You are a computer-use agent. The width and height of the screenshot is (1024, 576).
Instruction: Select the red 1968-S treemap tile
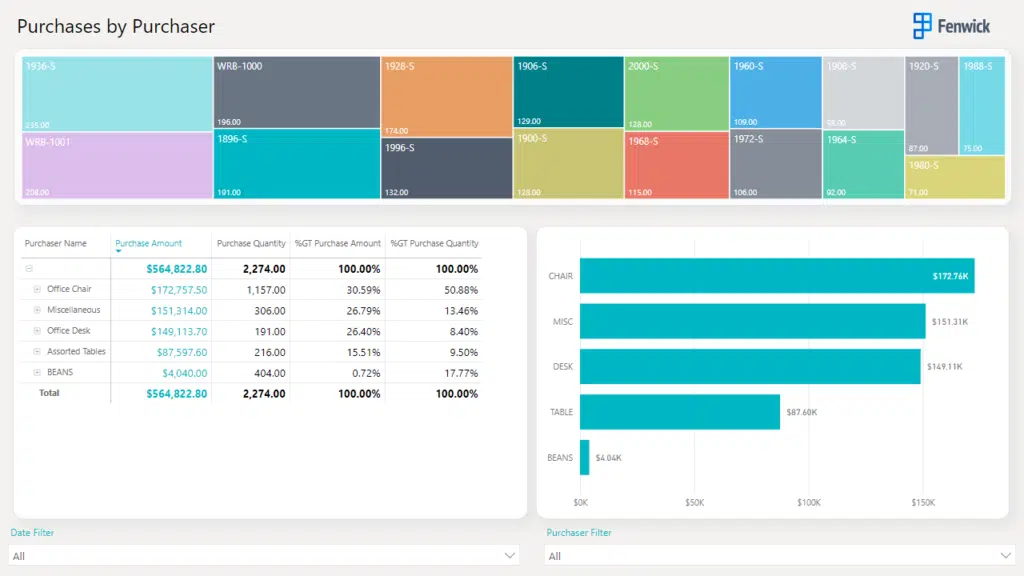tap(676, 165)
